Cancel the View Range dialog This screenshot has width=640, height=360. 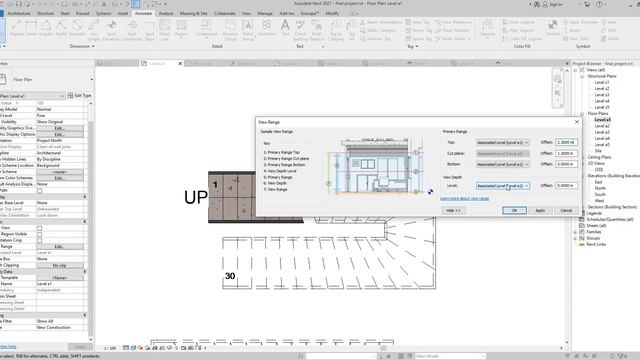tap(566, 211)
